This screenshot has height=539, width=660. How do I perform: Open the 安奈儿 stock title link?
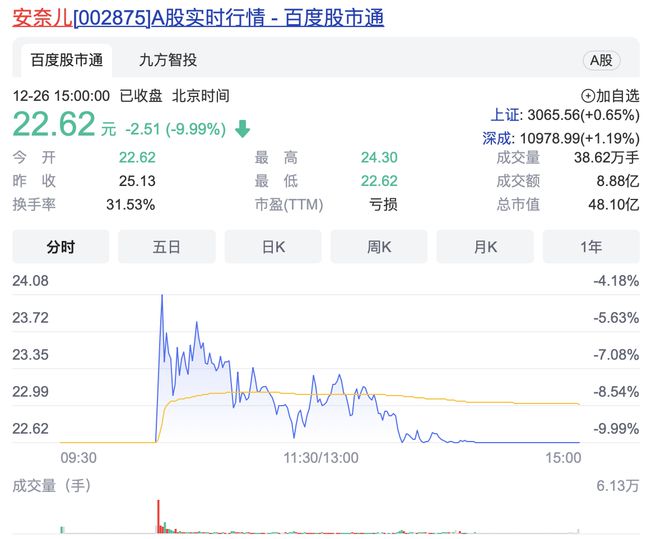click(x=198, y=18)
